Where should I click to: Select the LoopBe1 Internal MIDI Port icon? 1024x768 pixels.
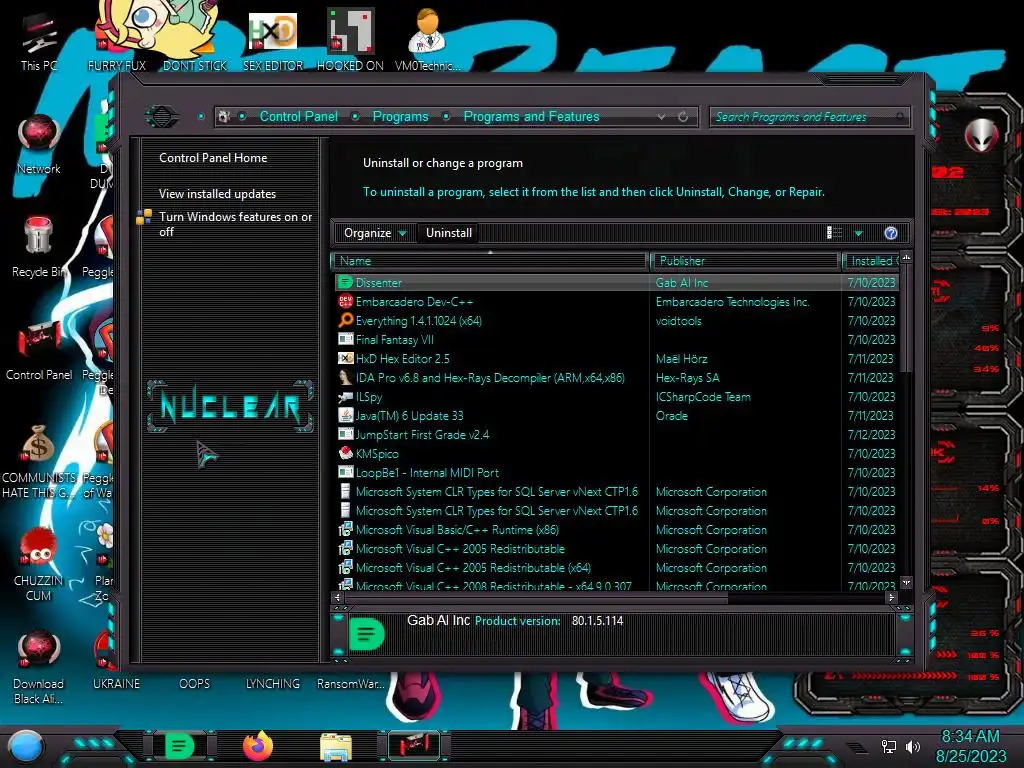(x=345, y=472)
